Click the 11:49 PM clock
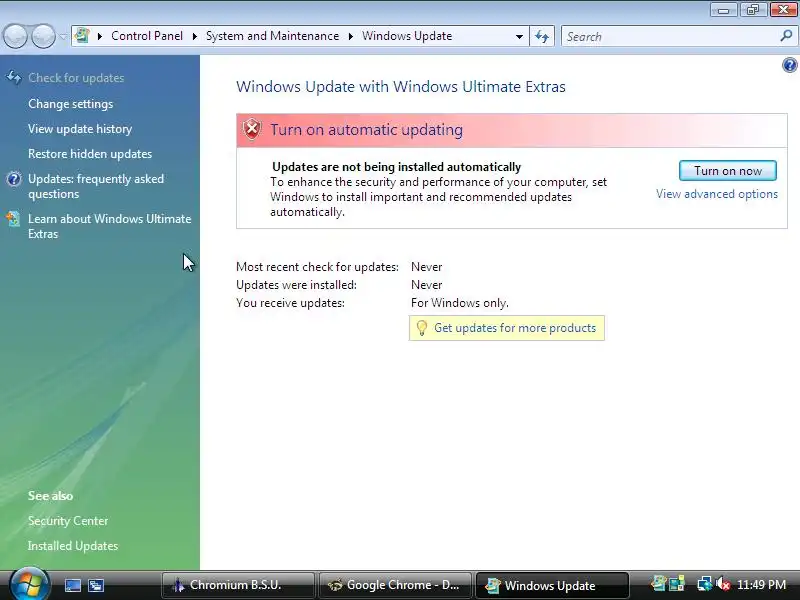 tap(762, 584)
